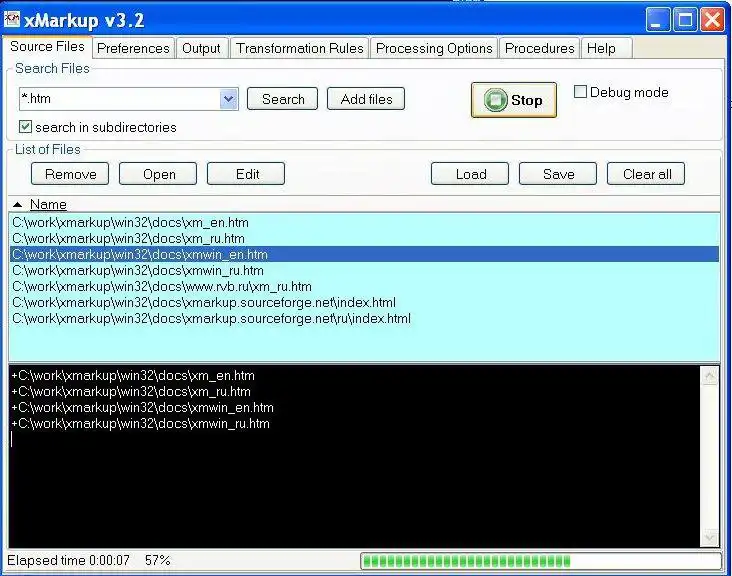732x576 pixels.
Task: Click the Search button
Action: point(282,99)
